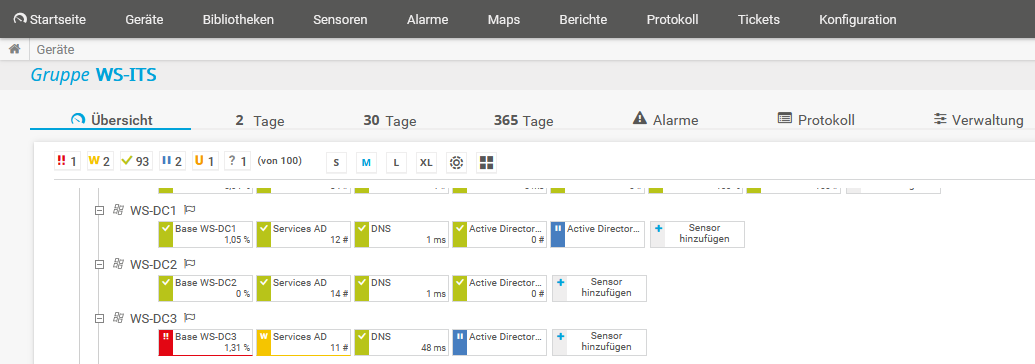The width and height of the screenshot is (1035, 364).
Task: Select the XL view size
Action: 426,163
